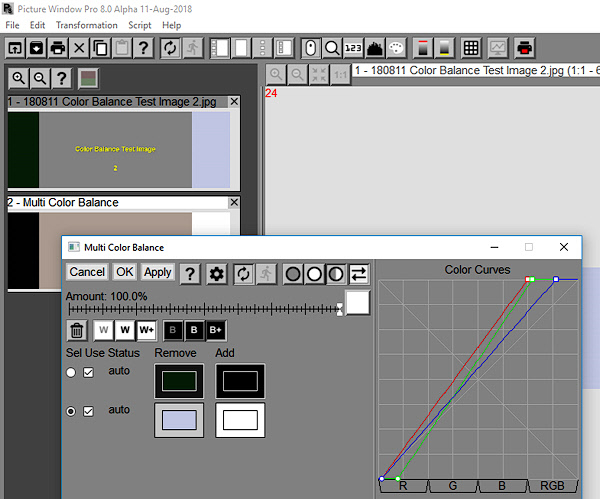Click the lavender Remove color swatch
600x499 pixels.
point(179,420)
